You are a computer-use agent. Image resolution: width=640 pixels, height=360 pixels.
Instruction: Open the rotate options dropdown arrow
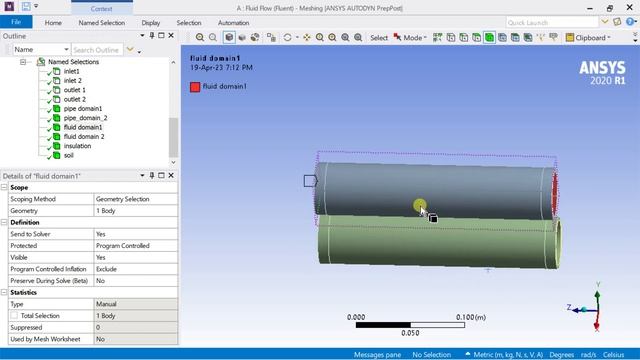(x=297, y=38)
